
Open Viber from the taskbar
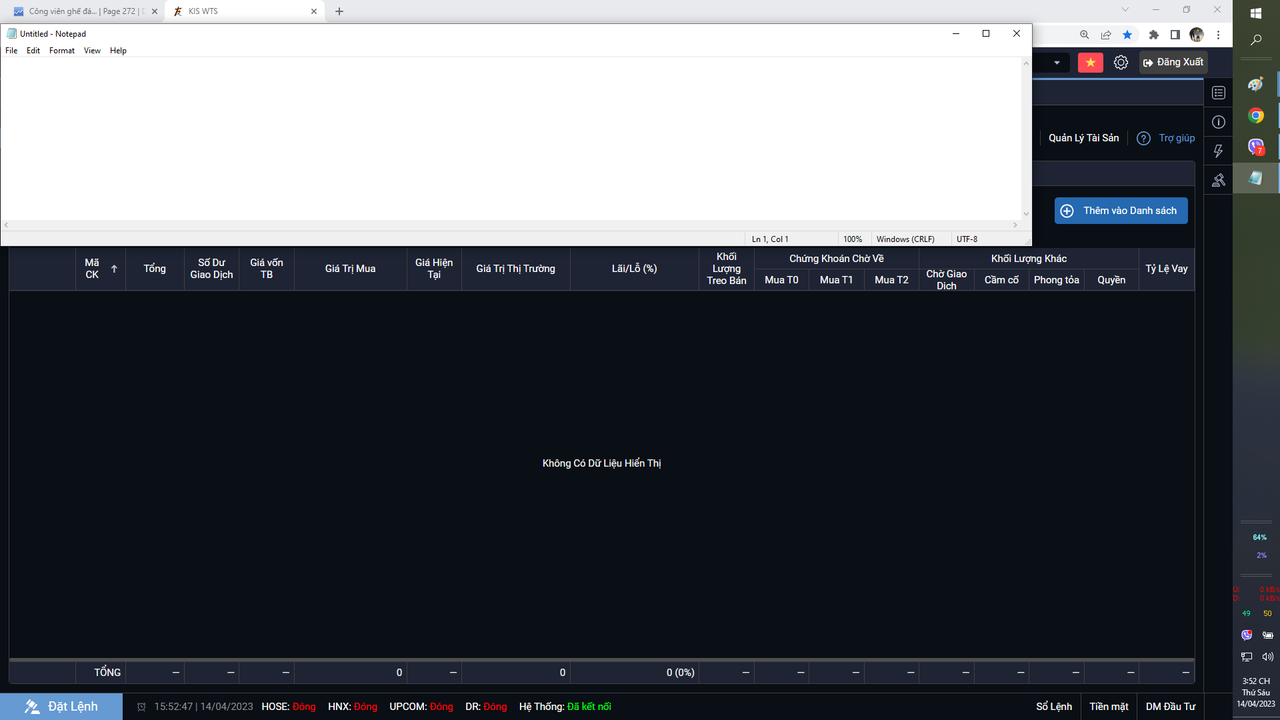[x=1256, y=147]
